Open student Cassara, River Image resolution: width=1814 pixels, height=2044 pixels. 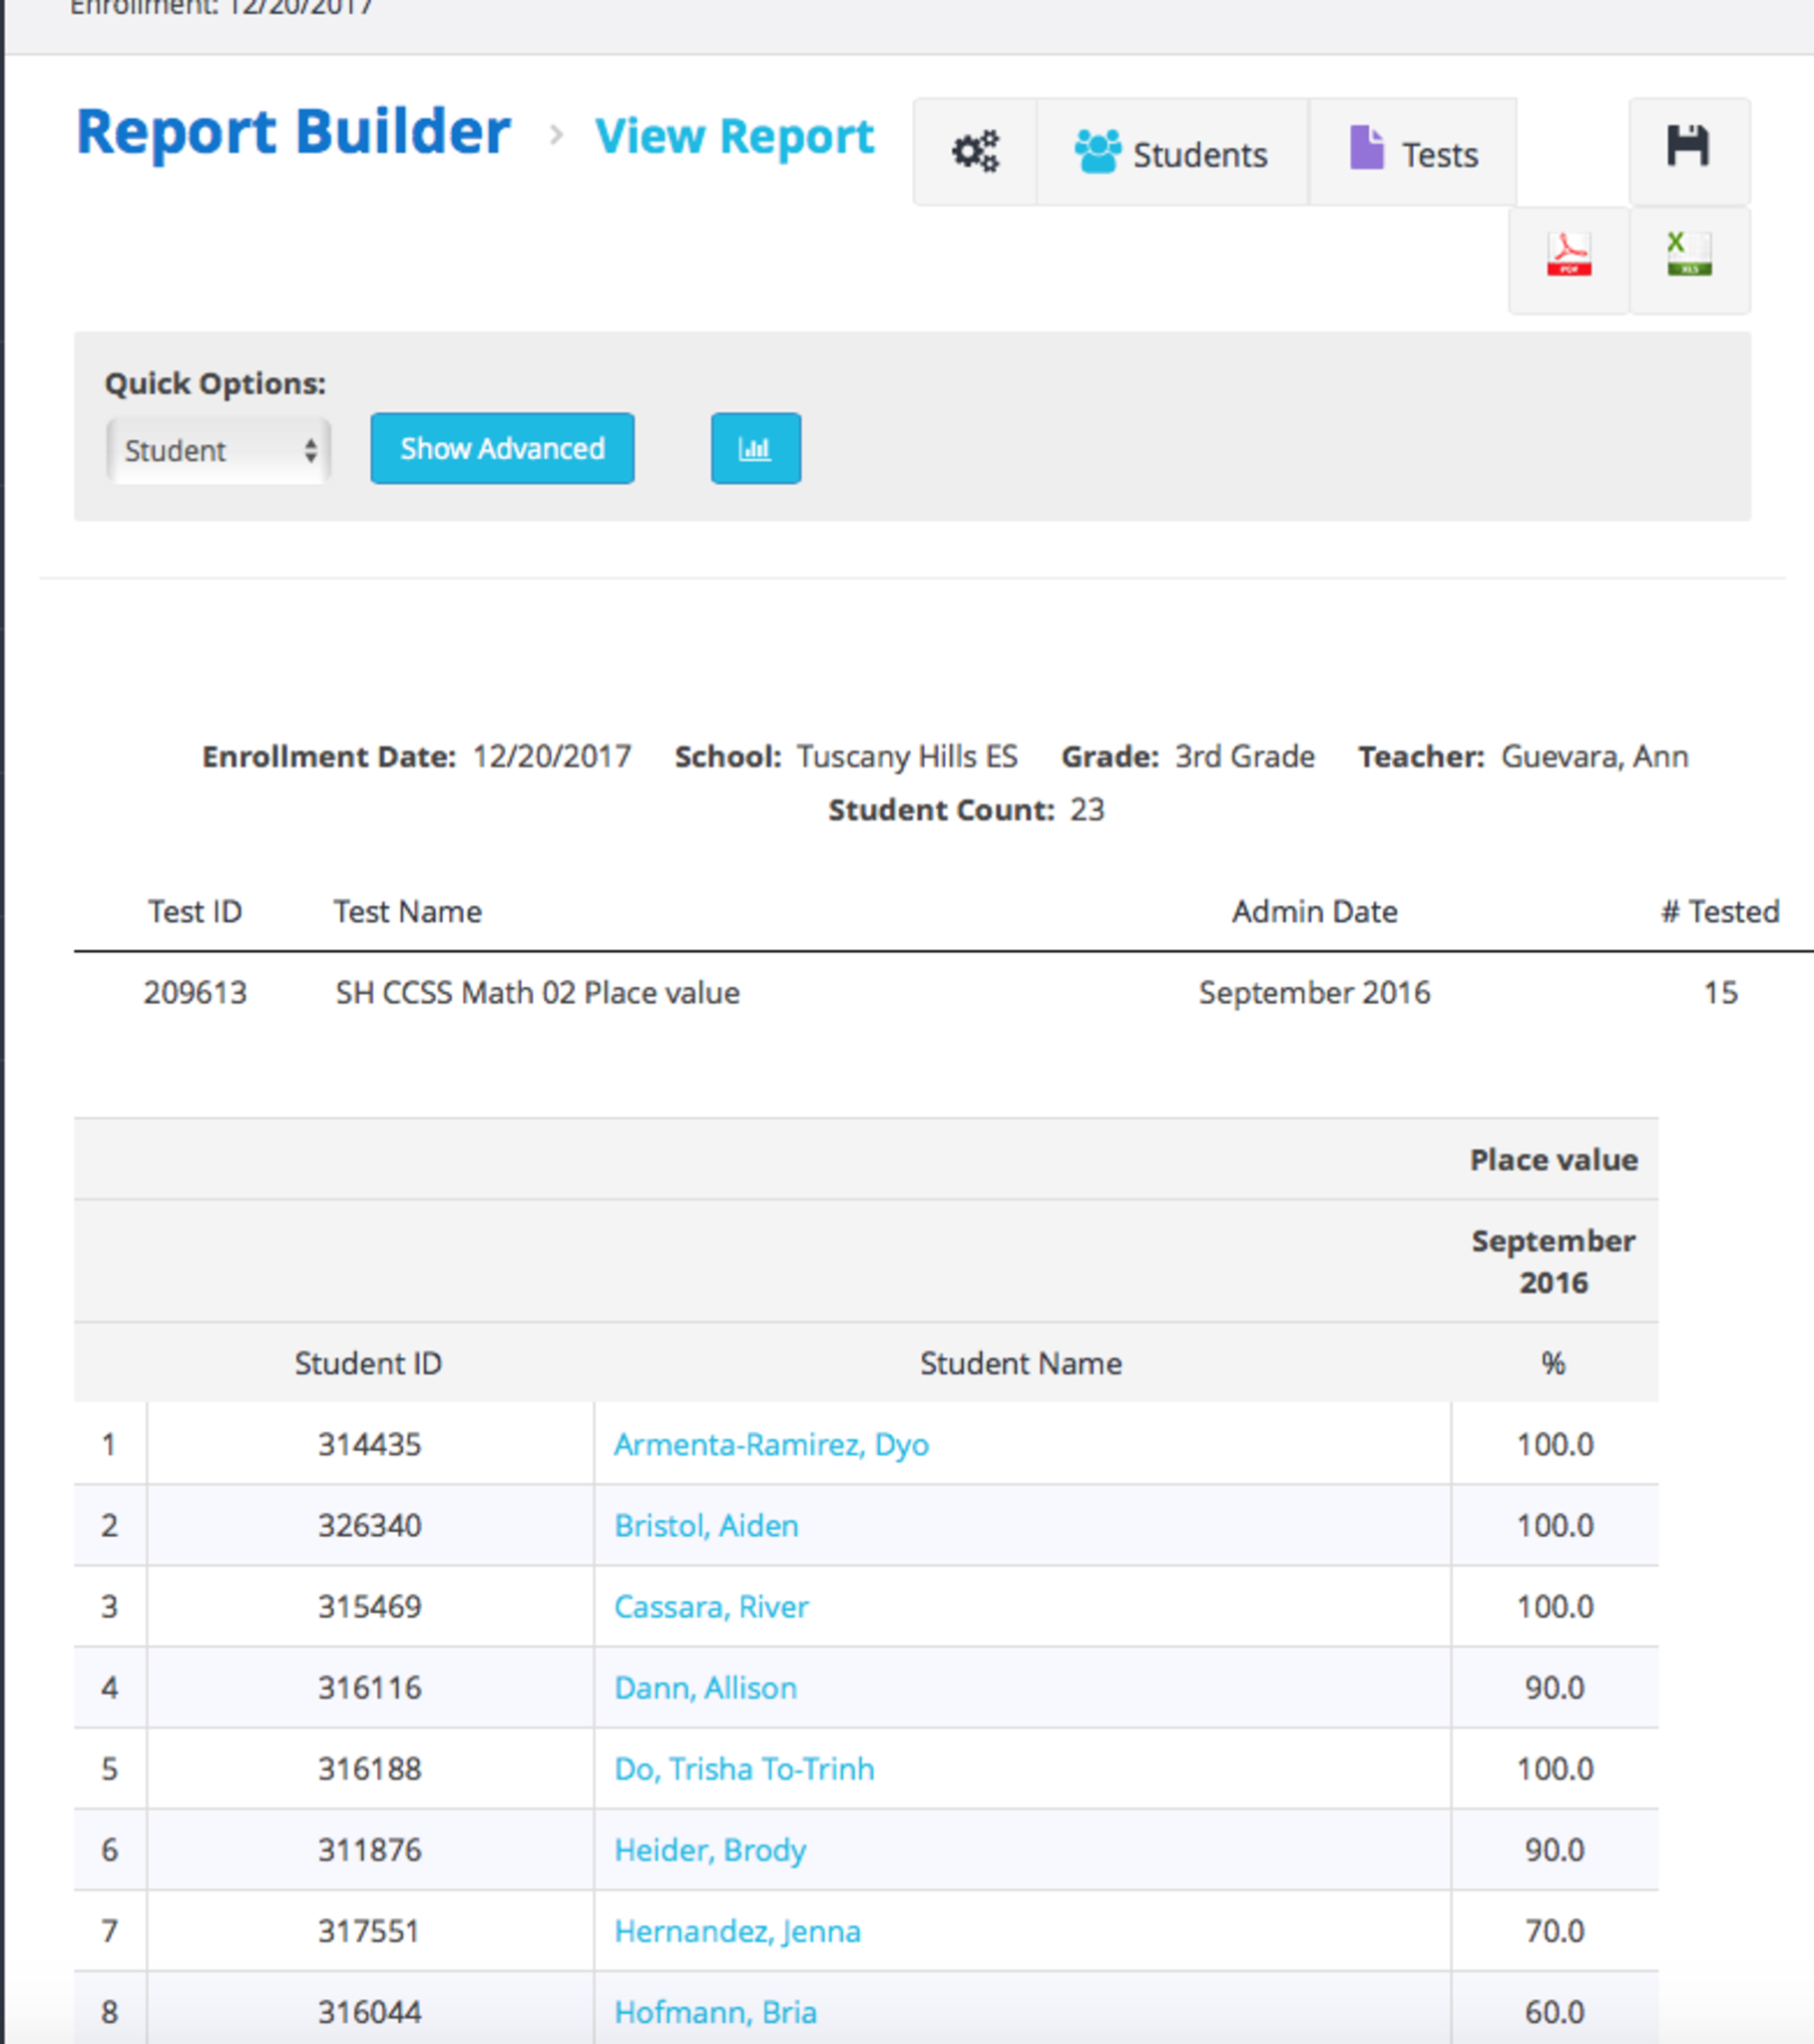[711, 1606]
